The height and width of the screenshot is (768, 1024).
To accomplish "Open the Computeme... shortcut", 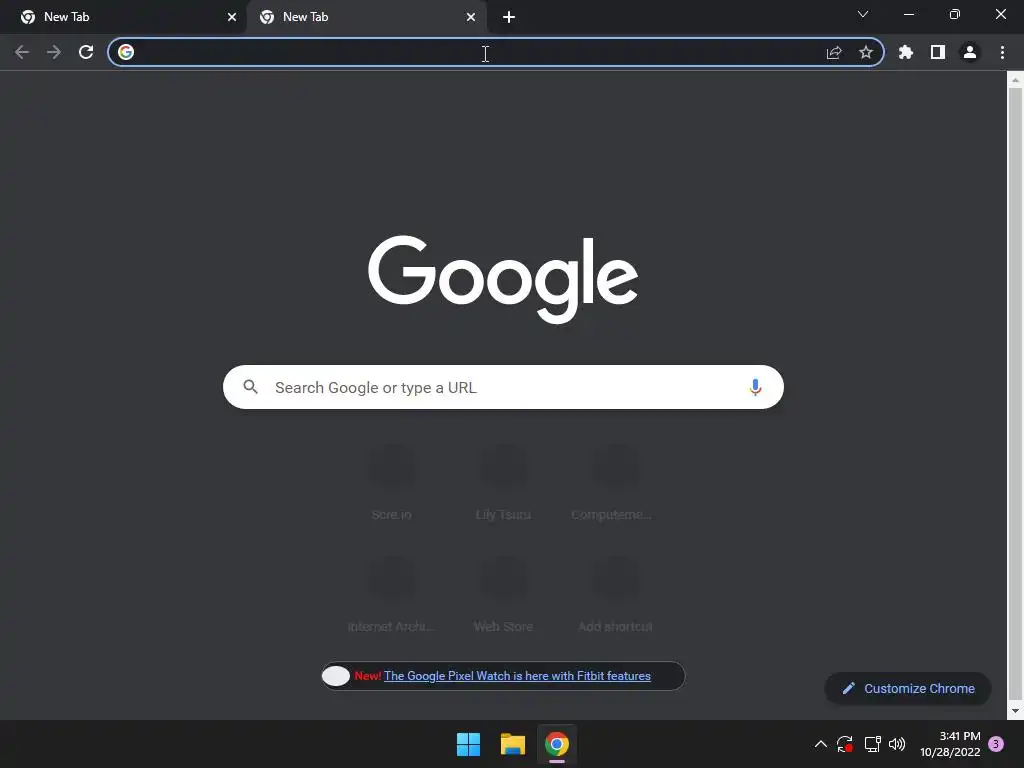I will click(x=614, y=483).
